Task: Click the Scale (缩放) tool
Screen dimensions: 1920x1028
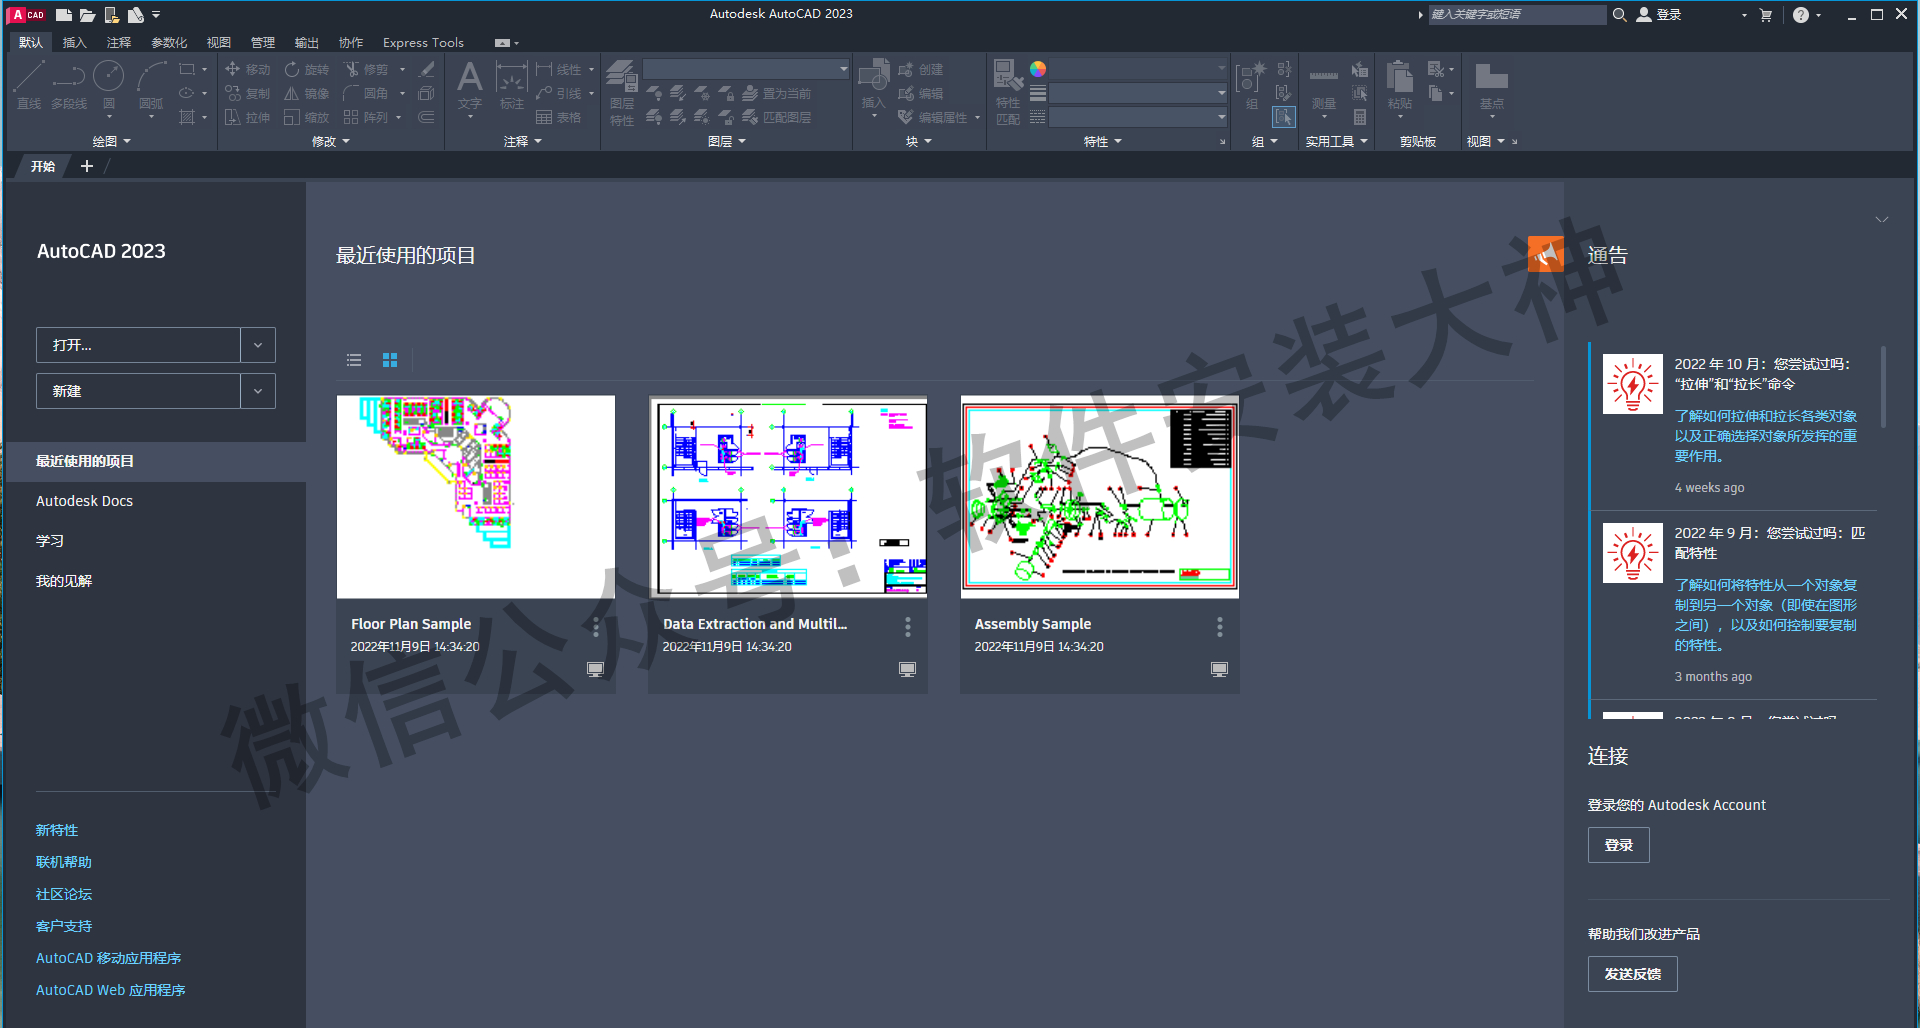Action: [x=306, y=117]
